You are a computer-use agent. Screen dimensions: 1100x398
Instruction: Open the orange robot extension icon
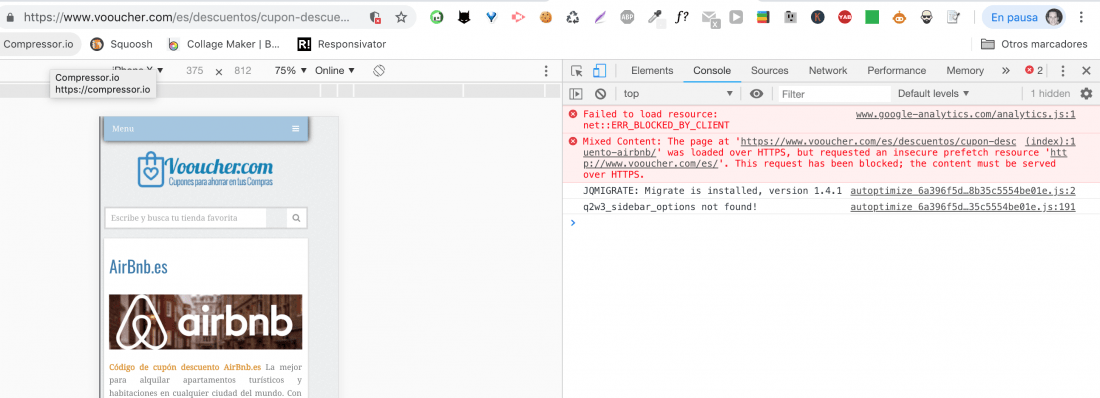pos(899,18)
